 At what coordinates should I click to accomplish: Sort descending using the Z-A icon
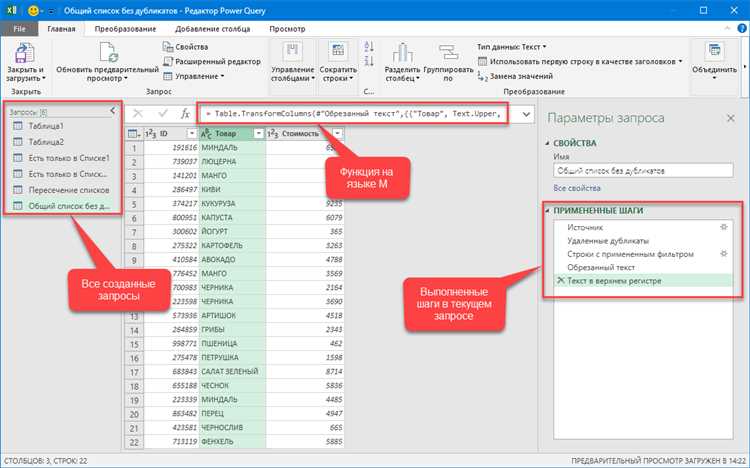tap(369, 61)
